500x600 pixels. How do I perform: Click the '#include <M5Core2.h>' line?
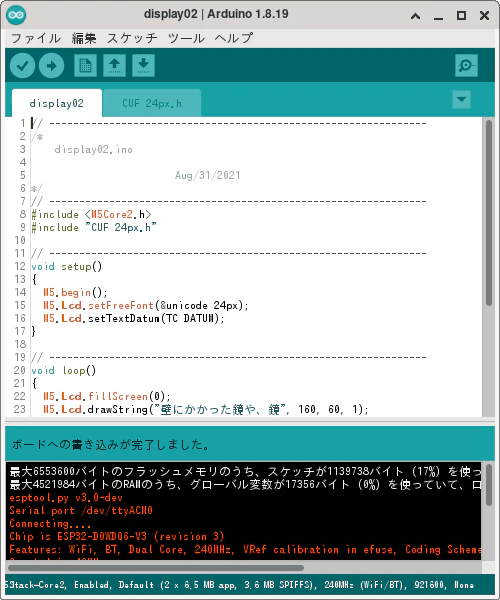tap(91, 214)
